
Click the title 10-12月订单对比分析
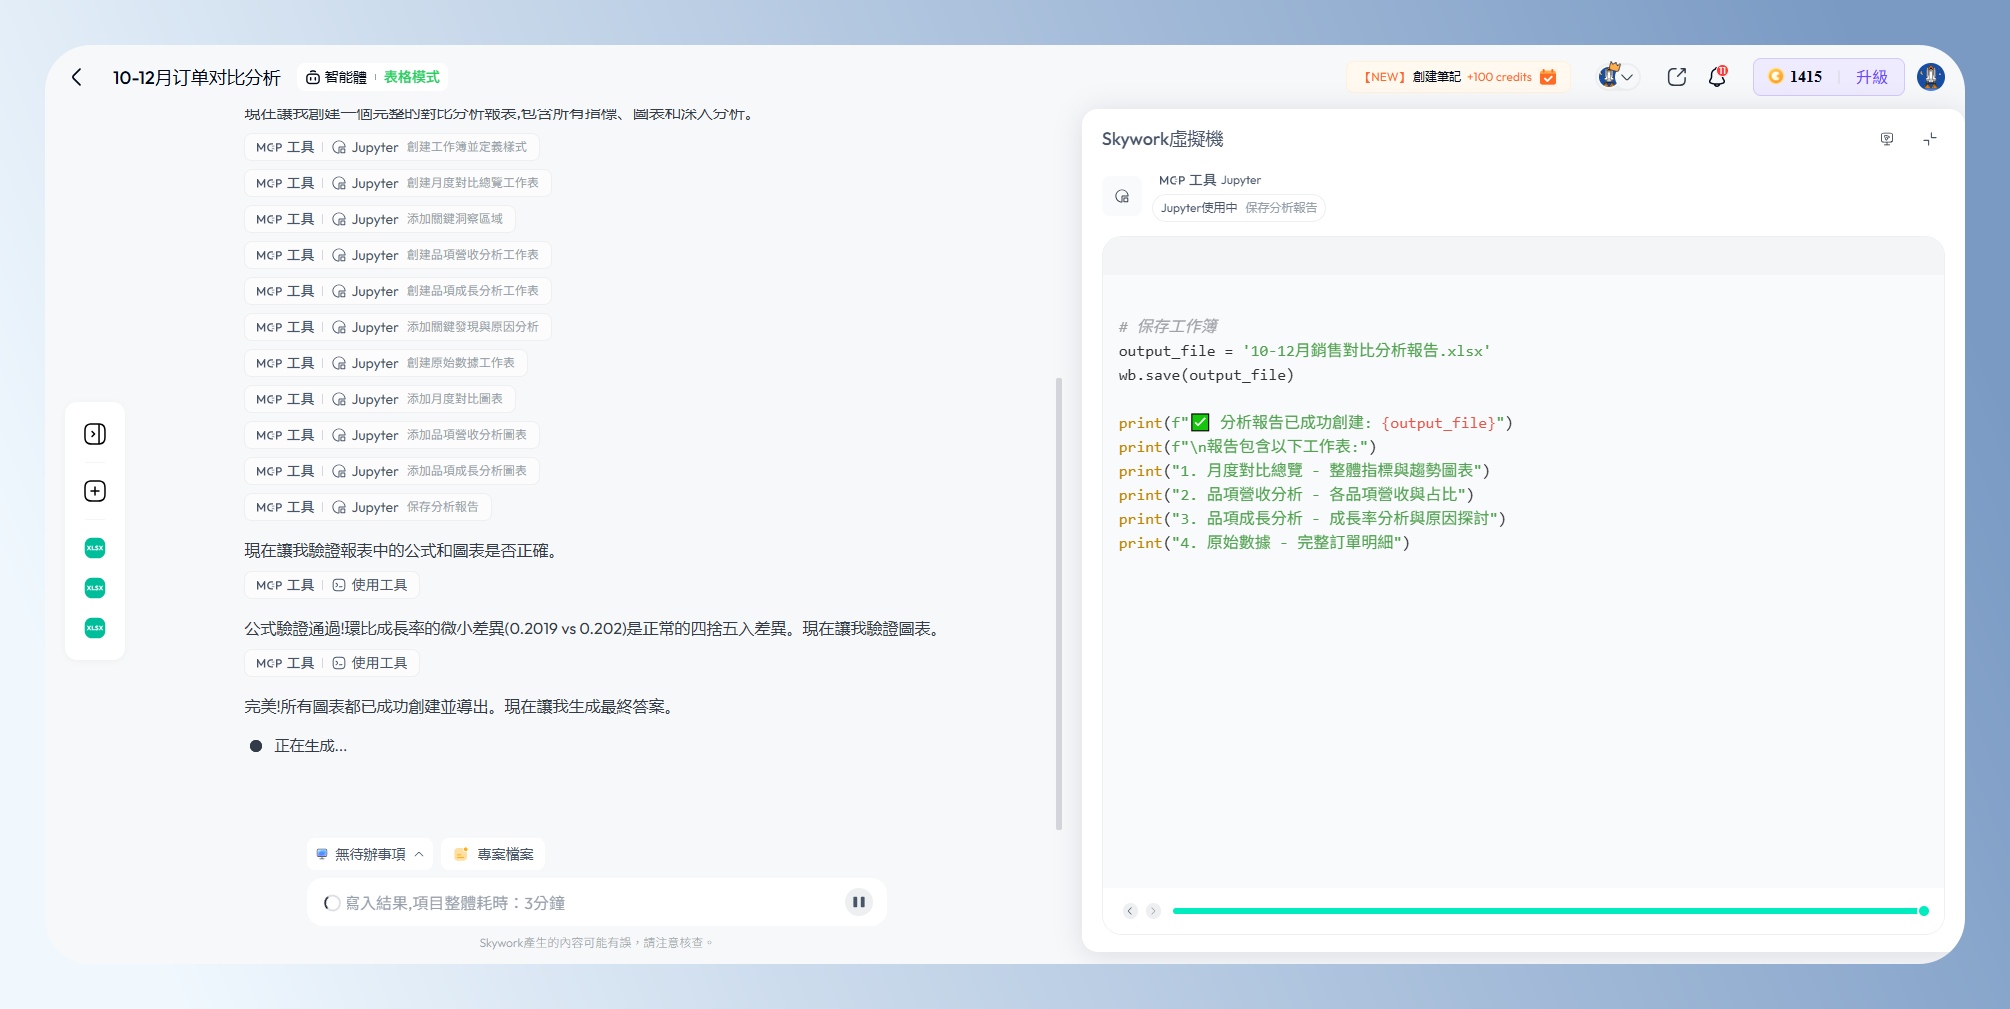point(197,77)
